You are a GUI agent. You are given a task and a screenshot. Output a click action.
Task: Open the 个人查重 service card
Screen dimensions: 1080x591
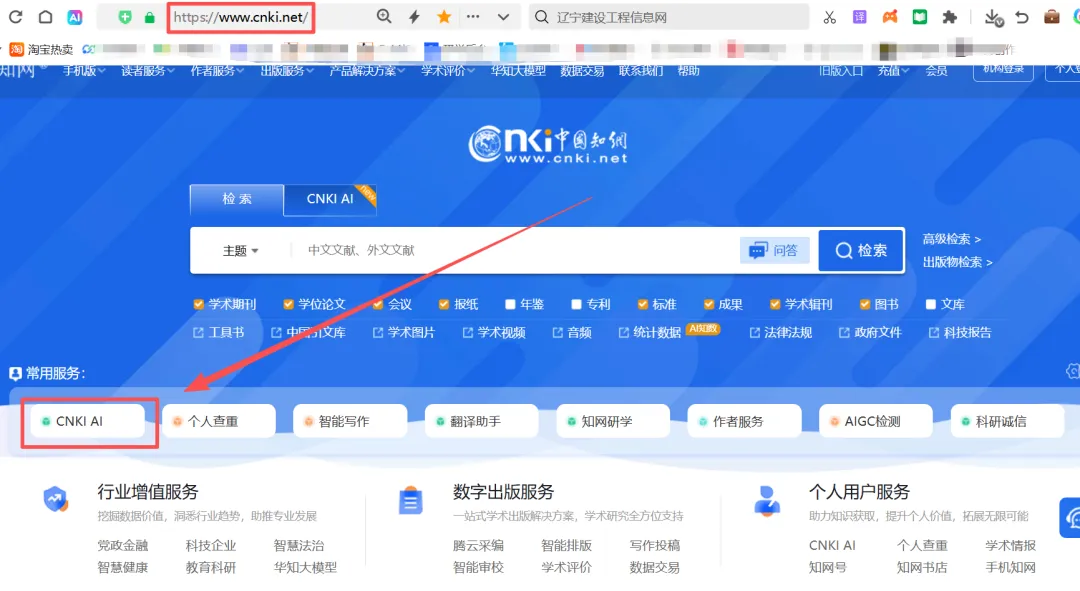[219, 421]
